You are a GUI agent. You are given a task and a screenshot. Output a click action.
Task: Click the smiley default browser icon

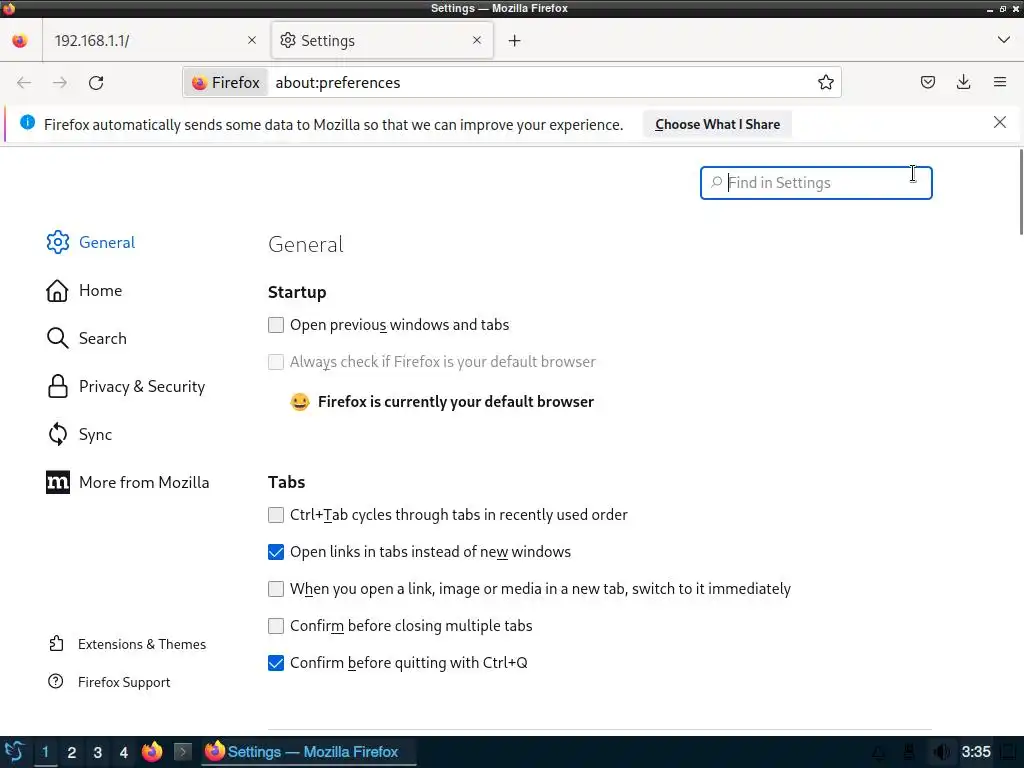(300, 402)
